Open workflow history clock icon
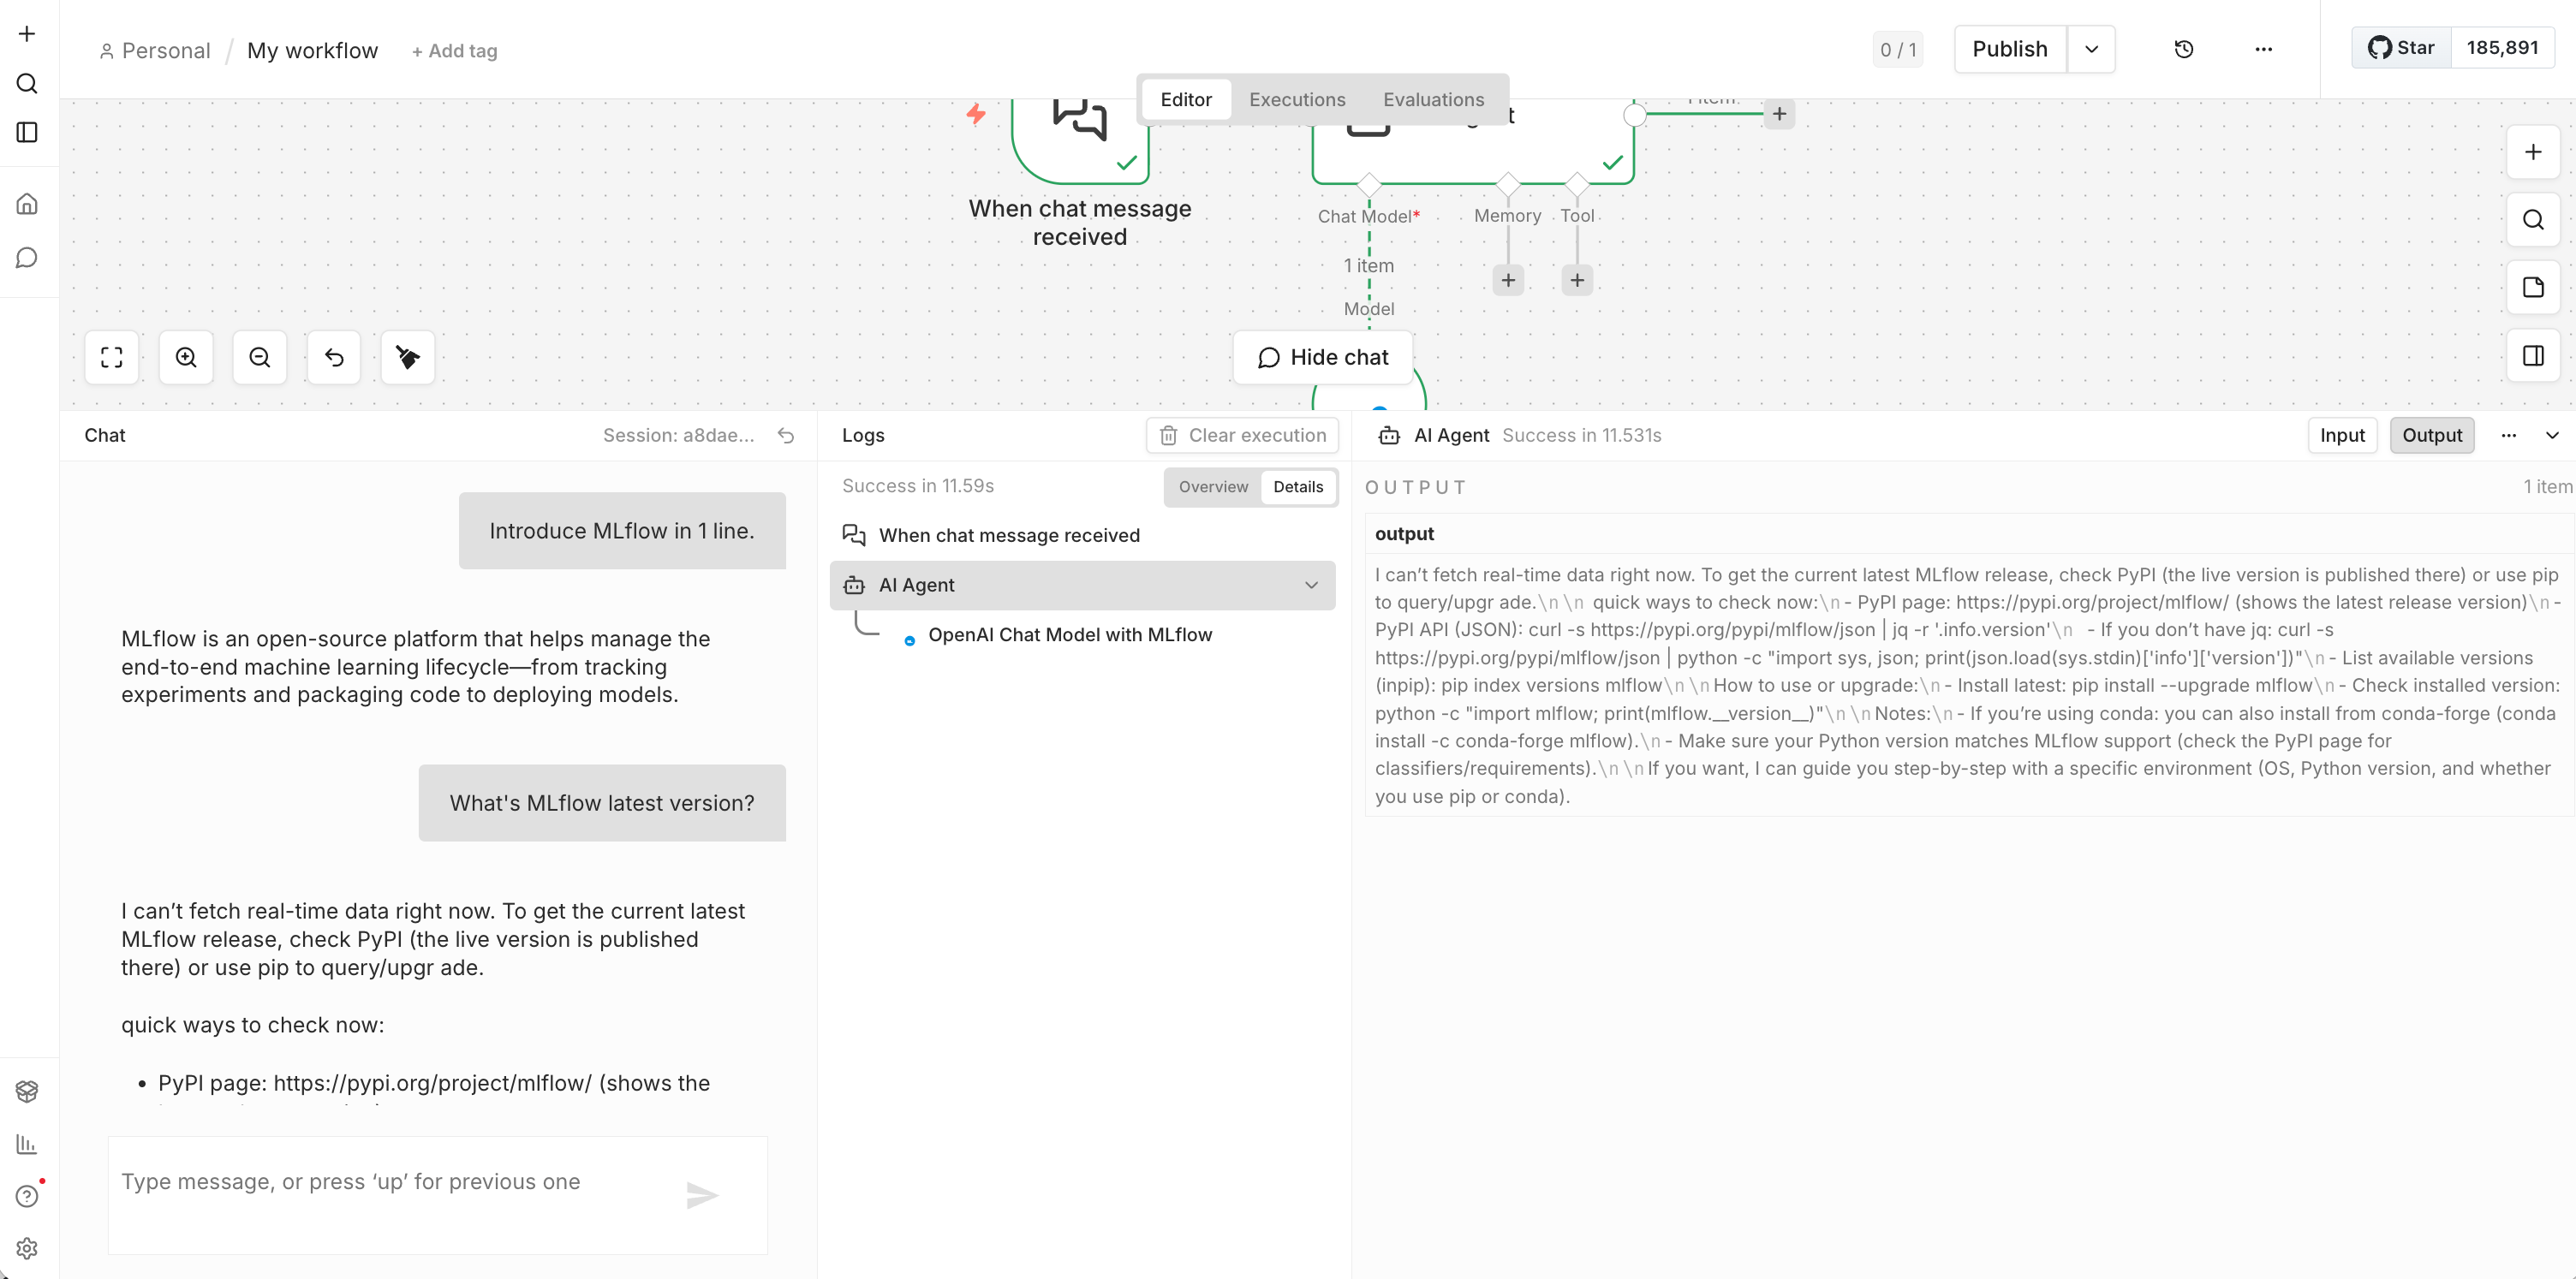Image resolution: width=2576 pixels, height=1279 pixels. [2184, 49]
